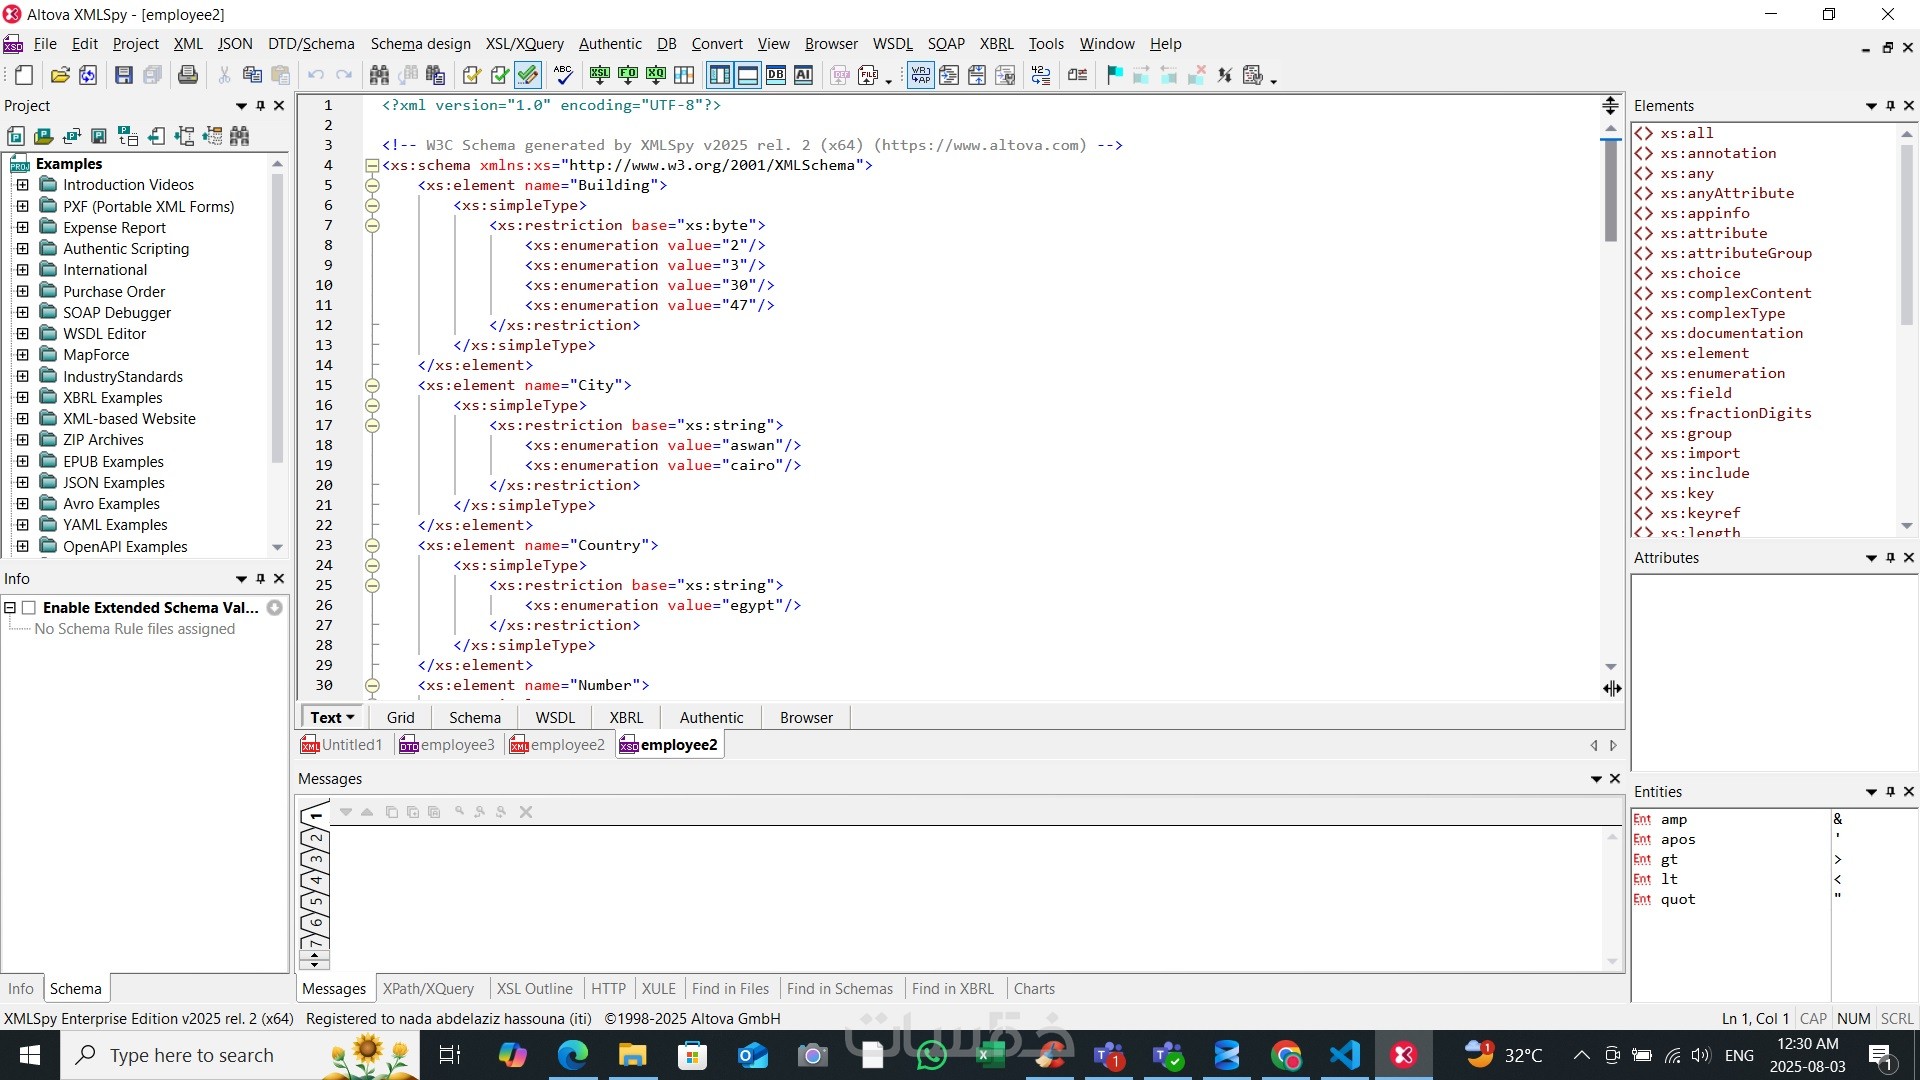
Task: Click the Find binoculars toolbar icon
Action: 379,75
